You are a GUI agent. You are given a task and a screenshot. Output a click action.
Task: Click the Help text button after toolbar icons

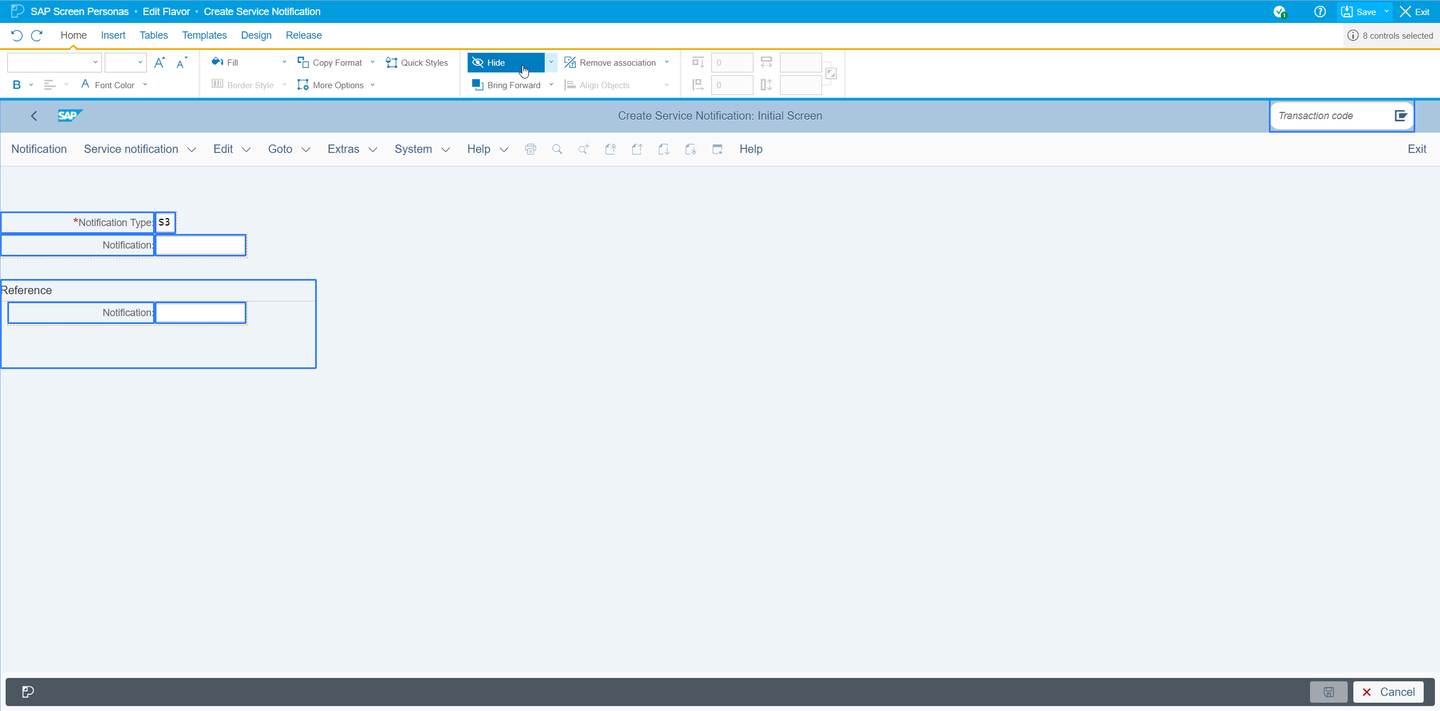coord(751,149)
